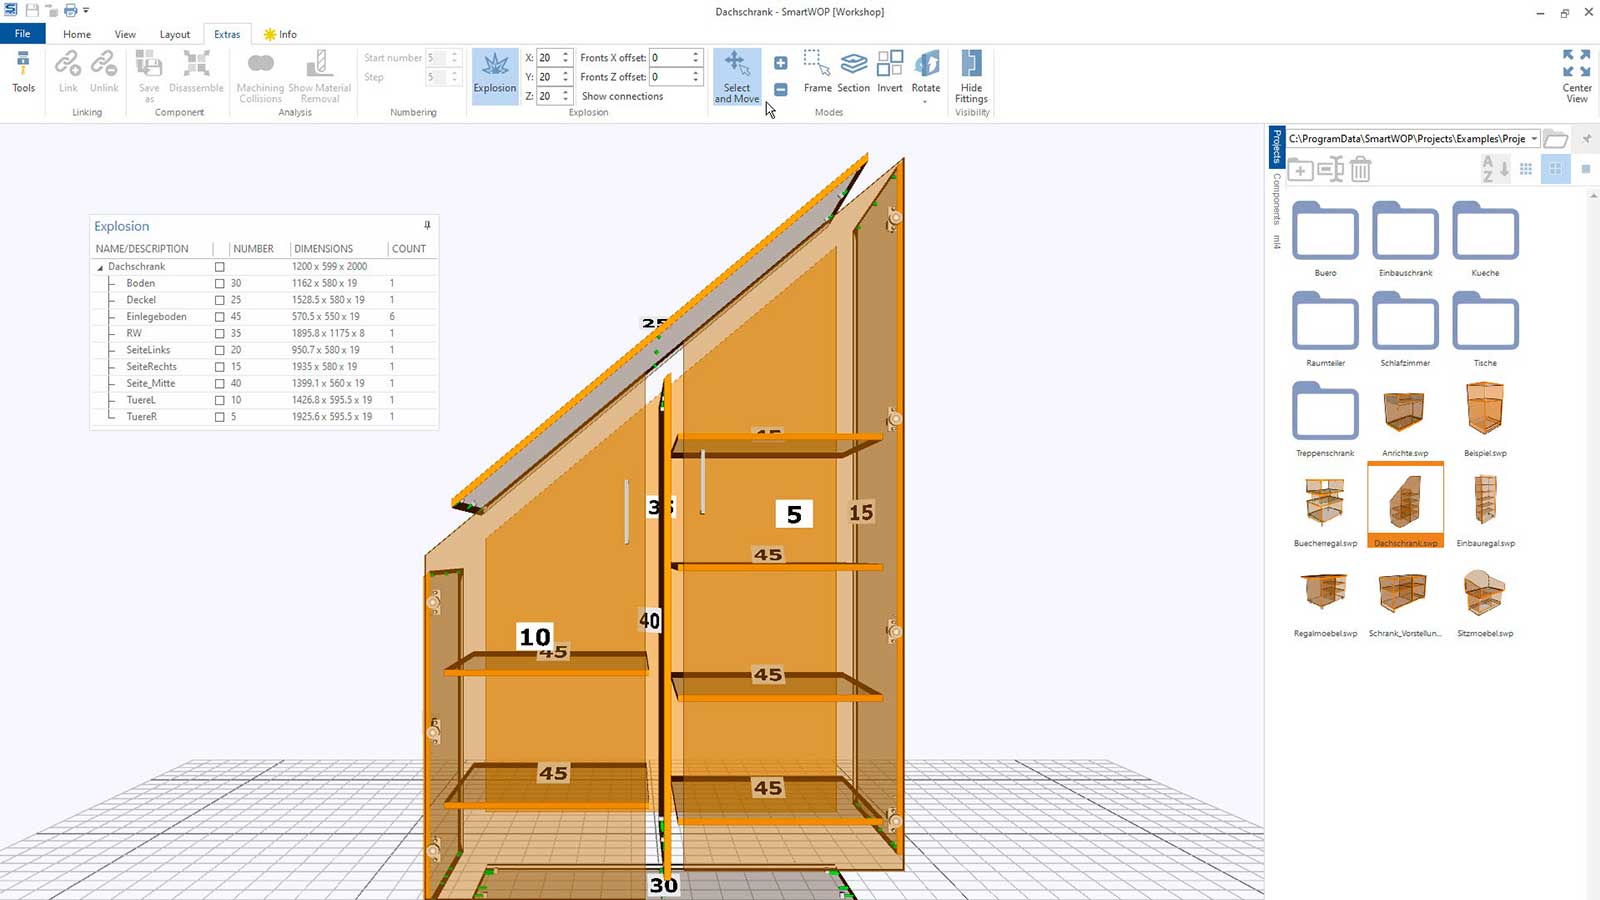This screenshot has height=900, width=1600.
Task: Check the Einlegeboden part checkbox
Action: [220, 317]
